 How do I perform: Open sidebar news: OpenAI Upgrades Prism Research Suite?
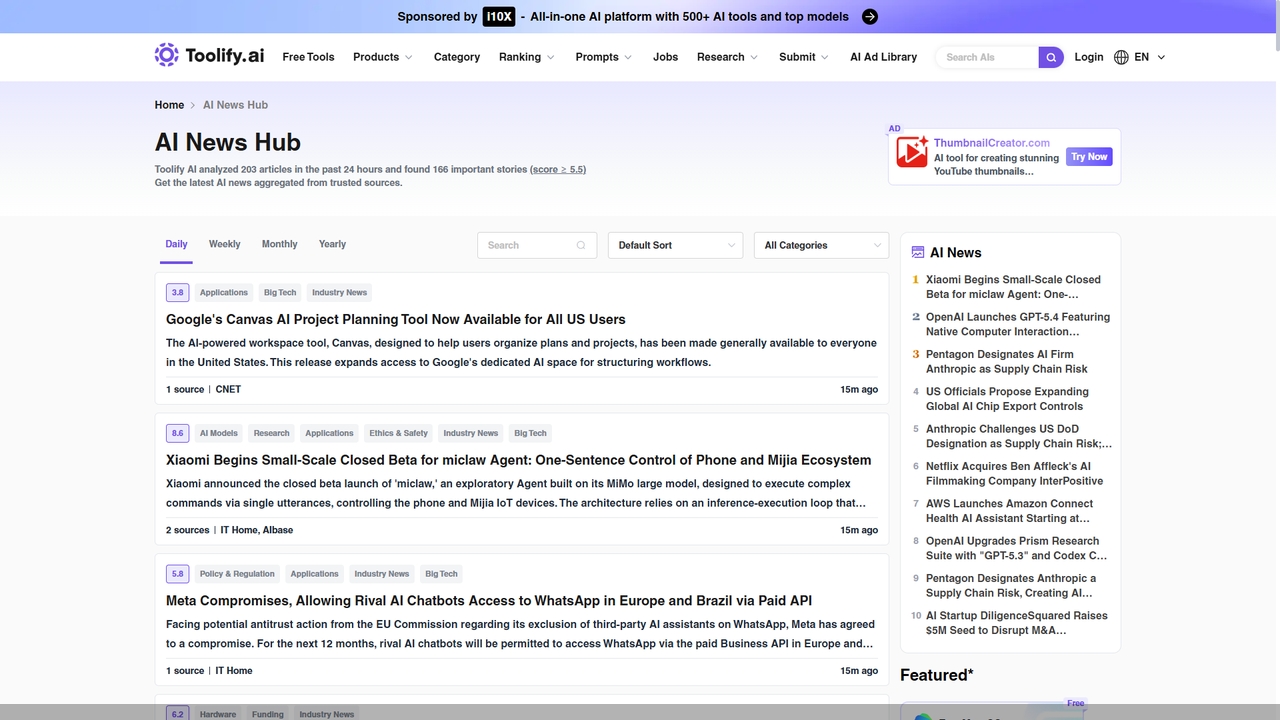[x=1016, y=548]
